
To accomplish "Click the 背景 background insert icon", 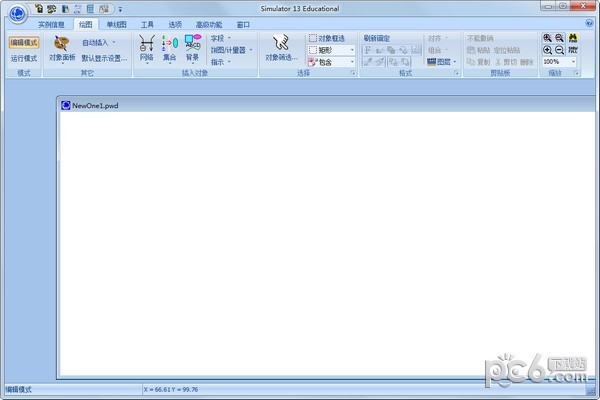I will point(193,45).
